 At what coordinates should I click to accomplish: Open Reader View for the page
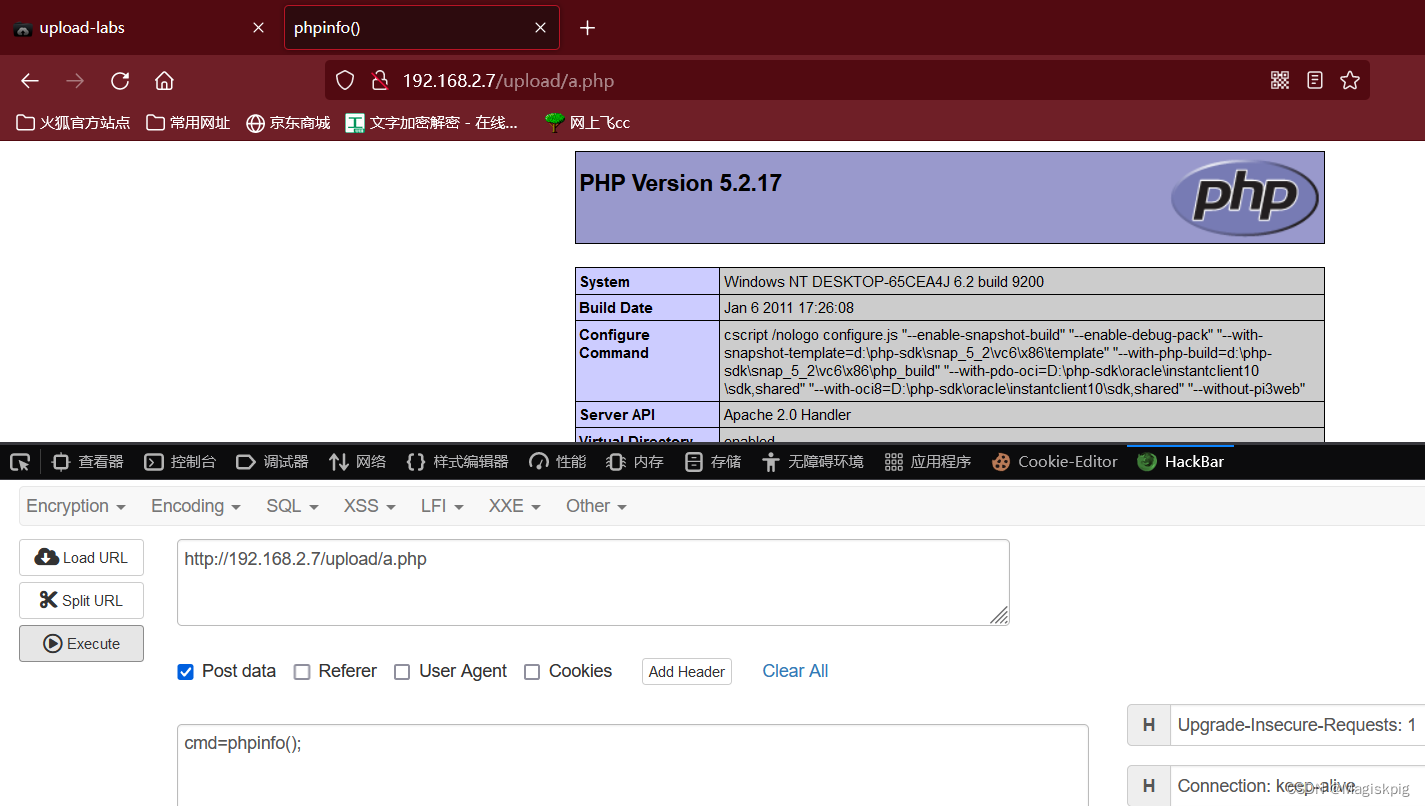pos(1314,80)
